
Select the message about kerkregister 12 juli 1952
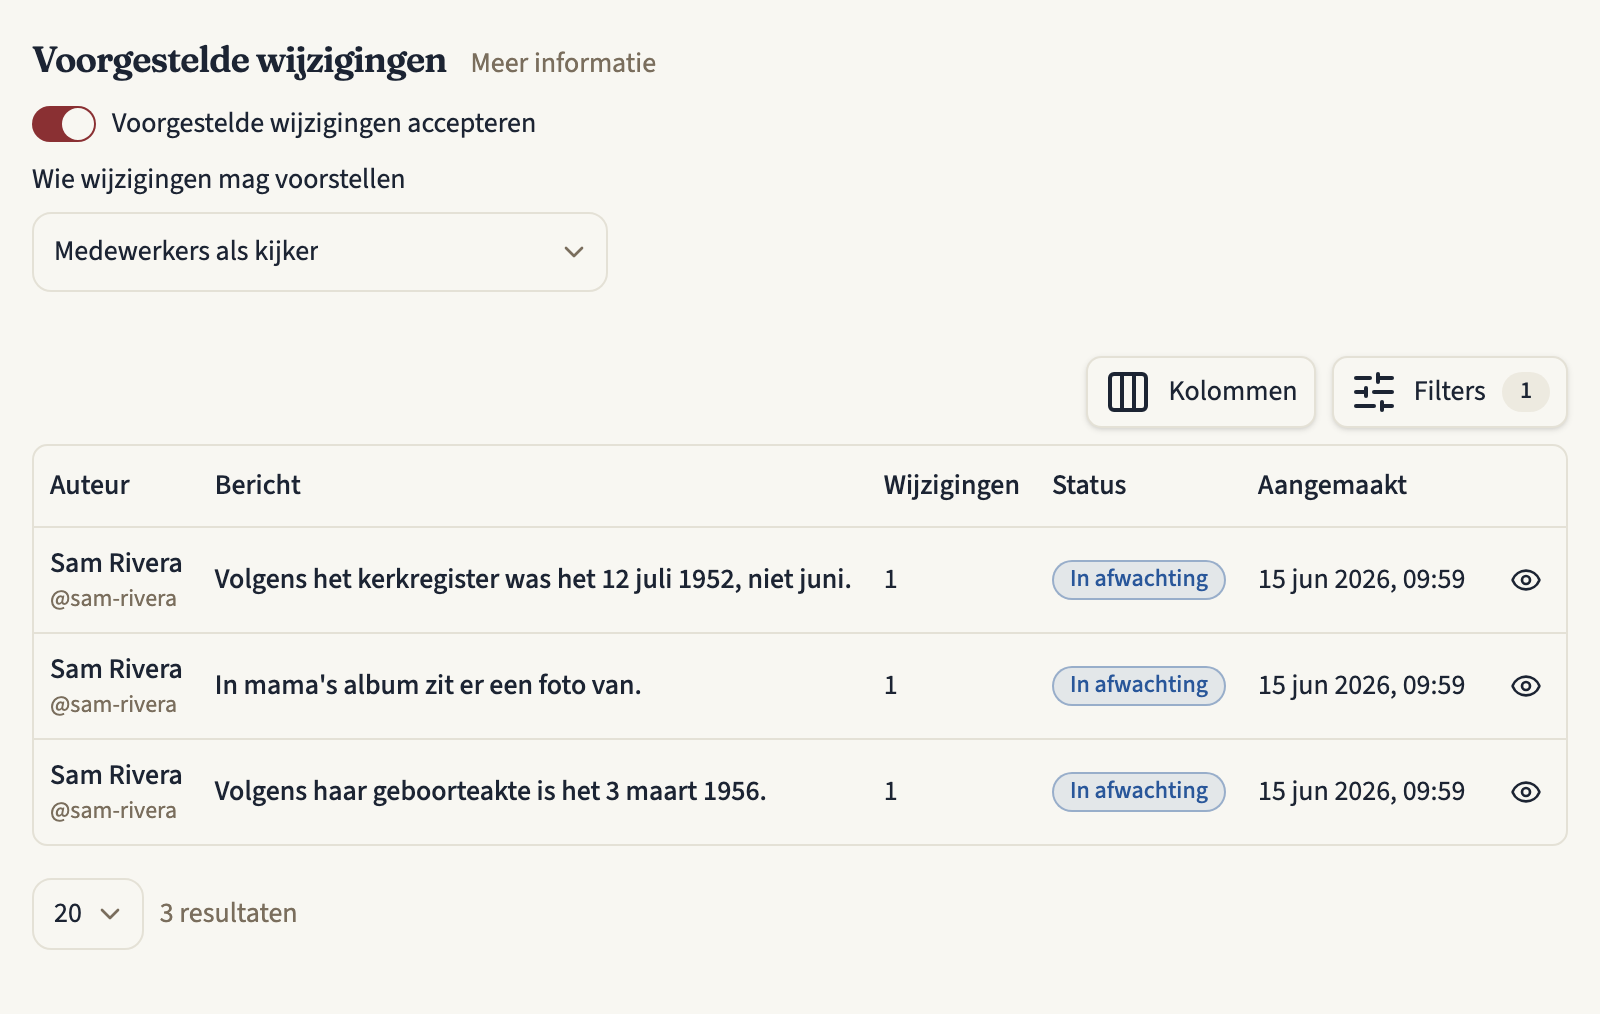[533, 580]
